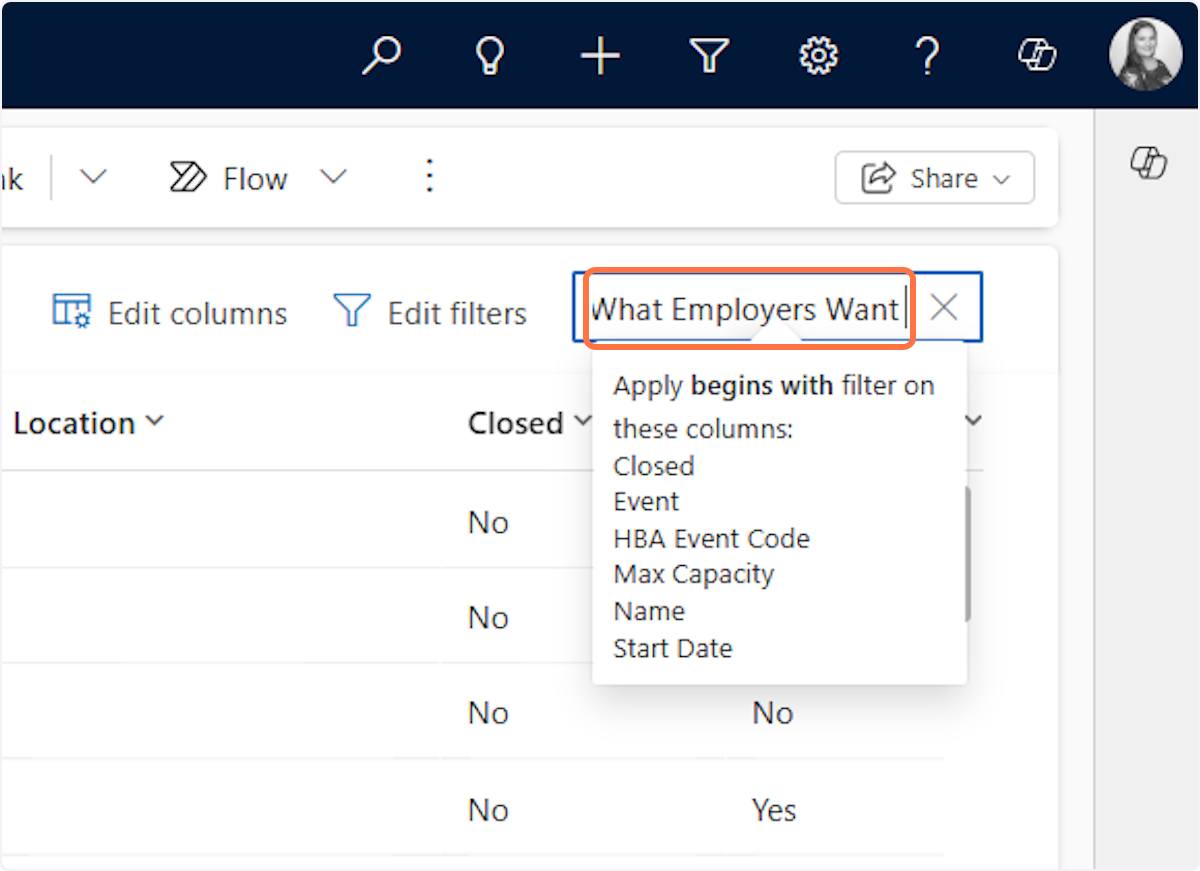Viewport: 1200px width, 871px height.
Task: Open Copilot icon in top bar
Action: click(1037, 56)
